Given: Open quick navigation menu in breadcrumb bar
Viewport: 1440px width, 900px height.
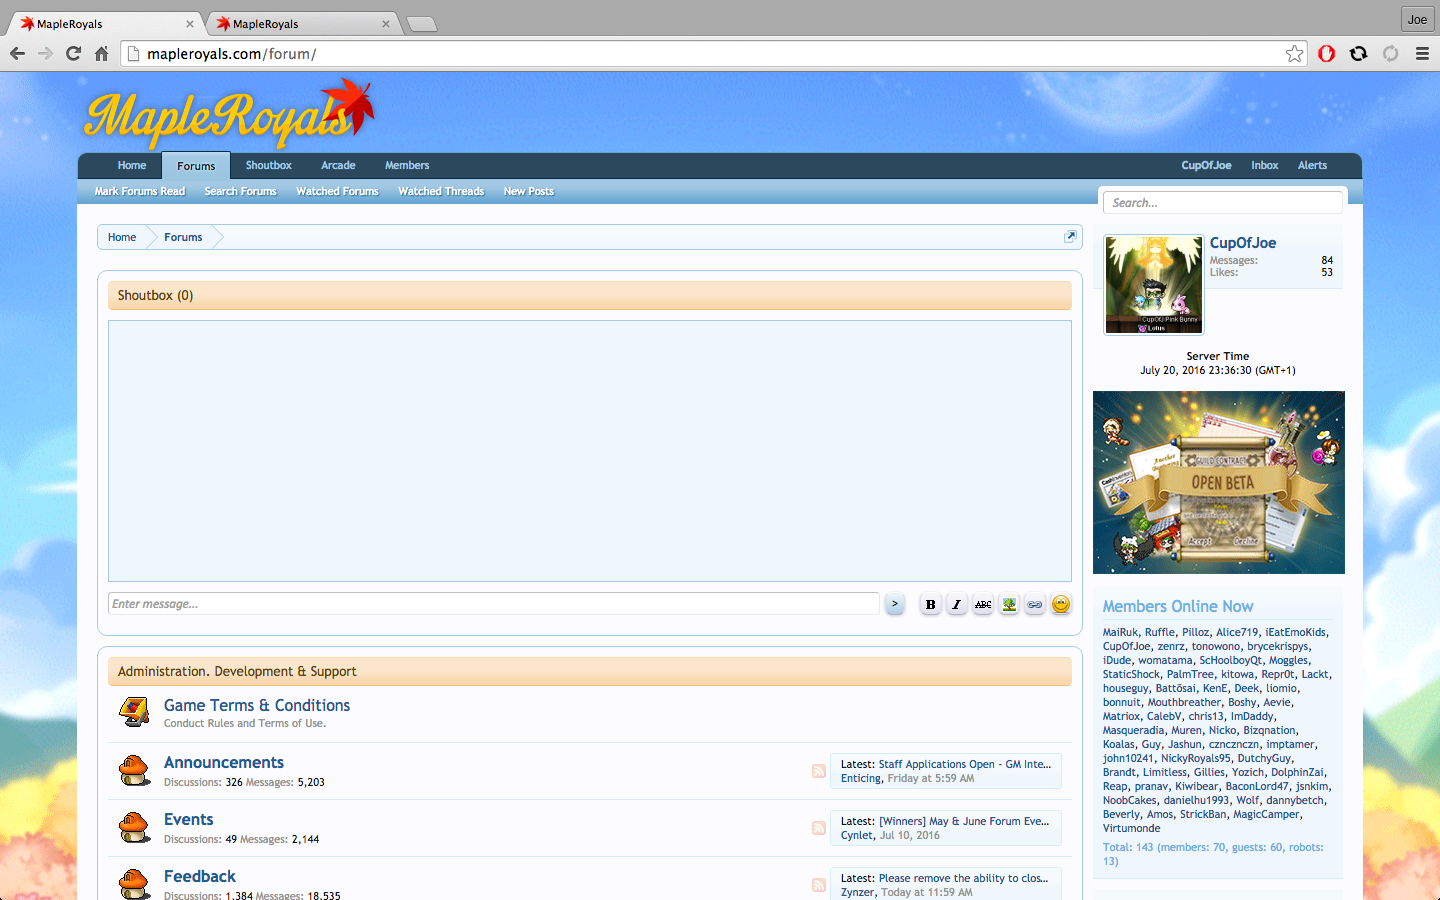Looking at the screenshot, I should (1070, 237).
